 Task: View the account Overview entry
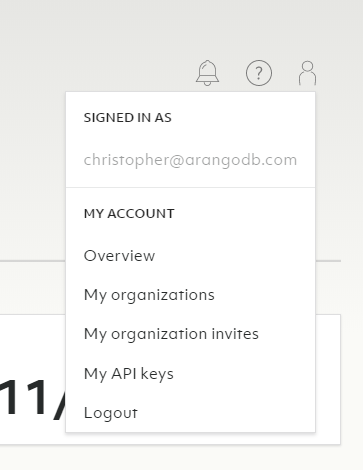click(190, 256)
